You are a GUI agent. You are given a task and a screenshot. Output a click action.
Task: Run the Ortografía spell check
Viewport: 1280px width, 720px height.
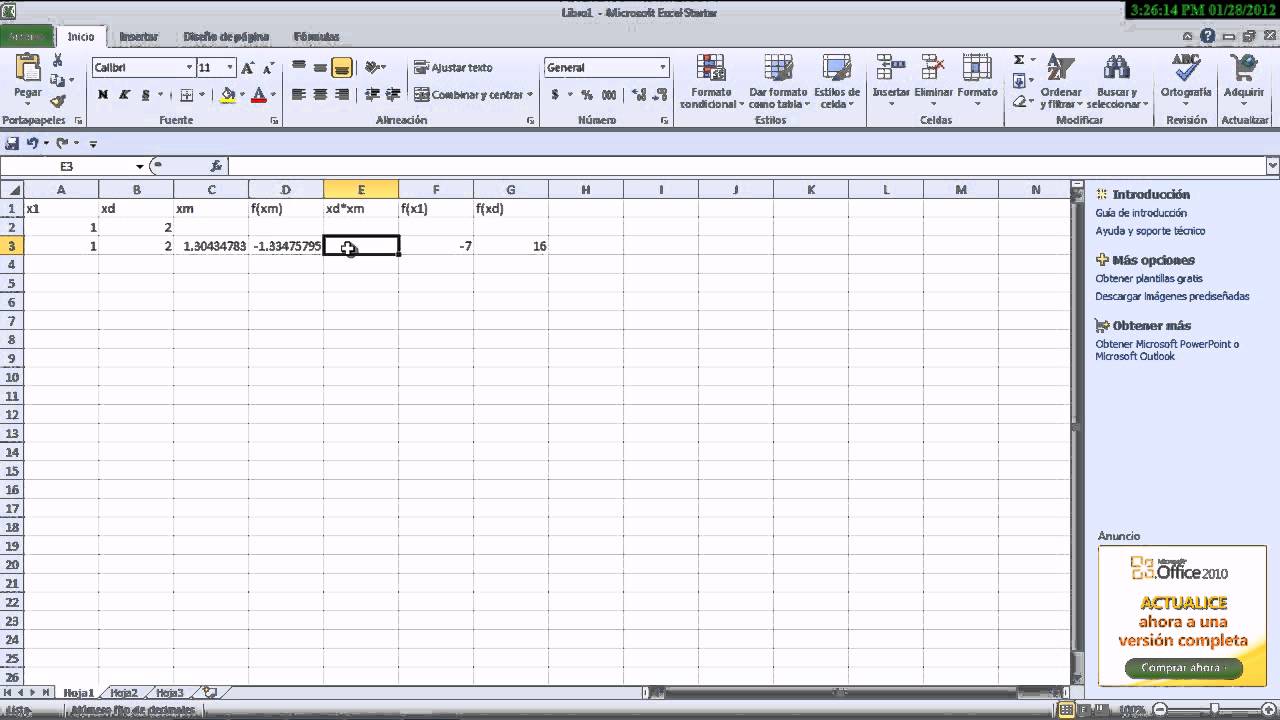(1186, 77)
